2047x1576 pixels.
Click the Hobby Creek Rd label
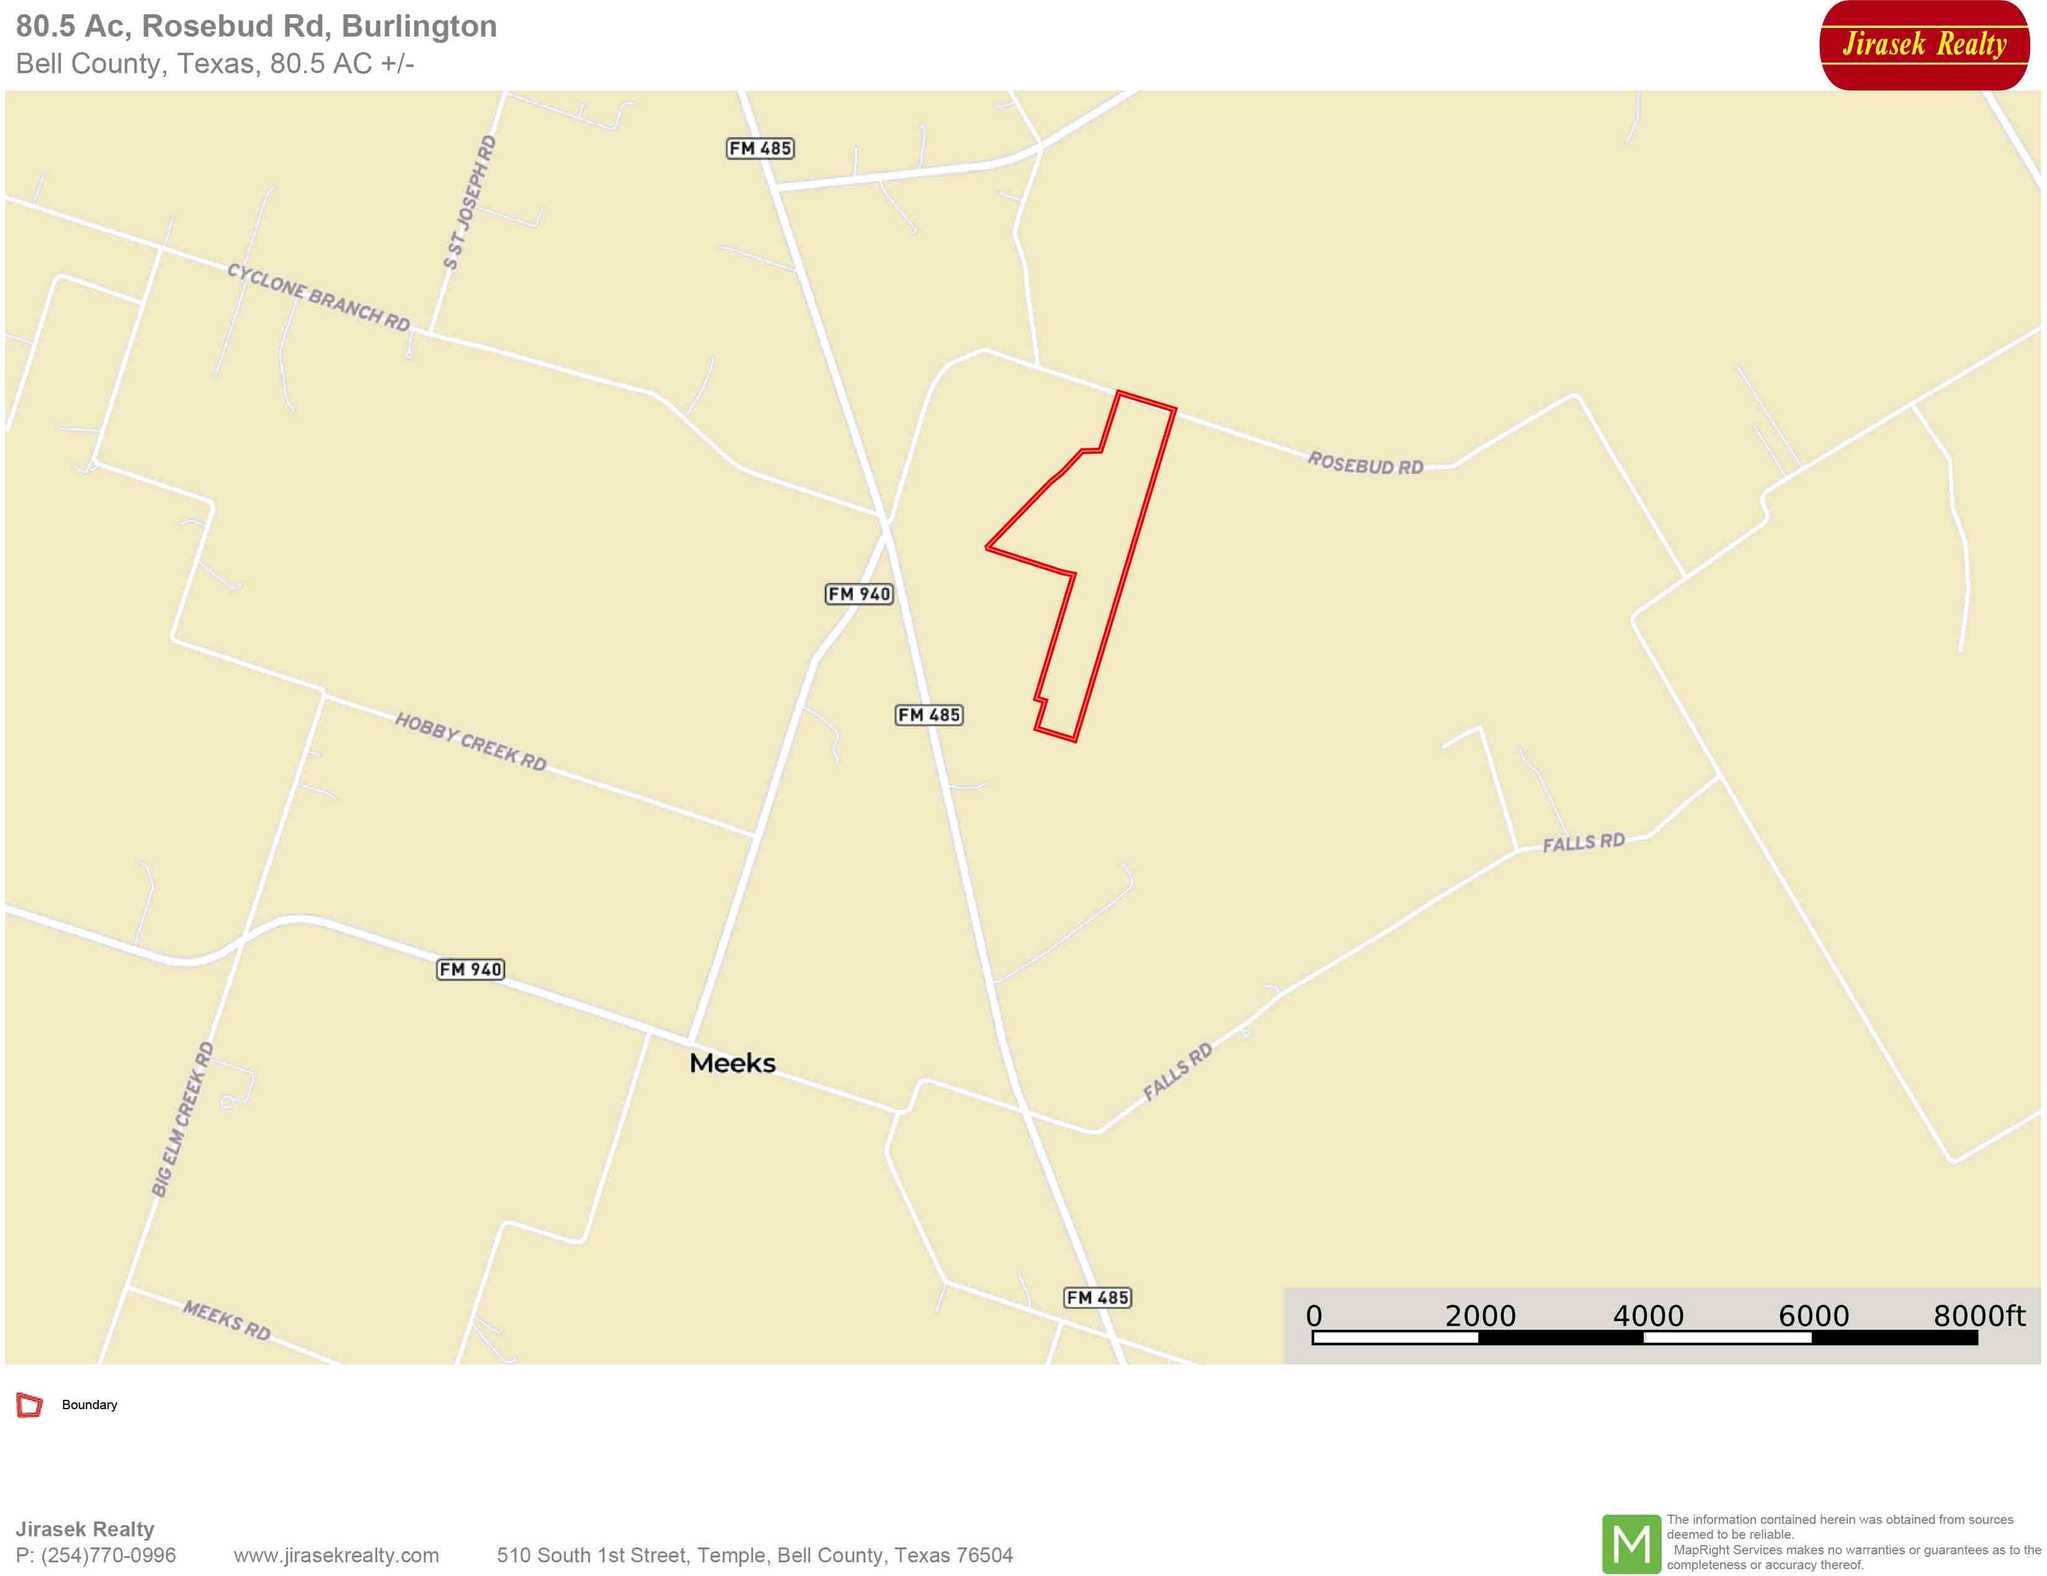click(x=470, y=742)
